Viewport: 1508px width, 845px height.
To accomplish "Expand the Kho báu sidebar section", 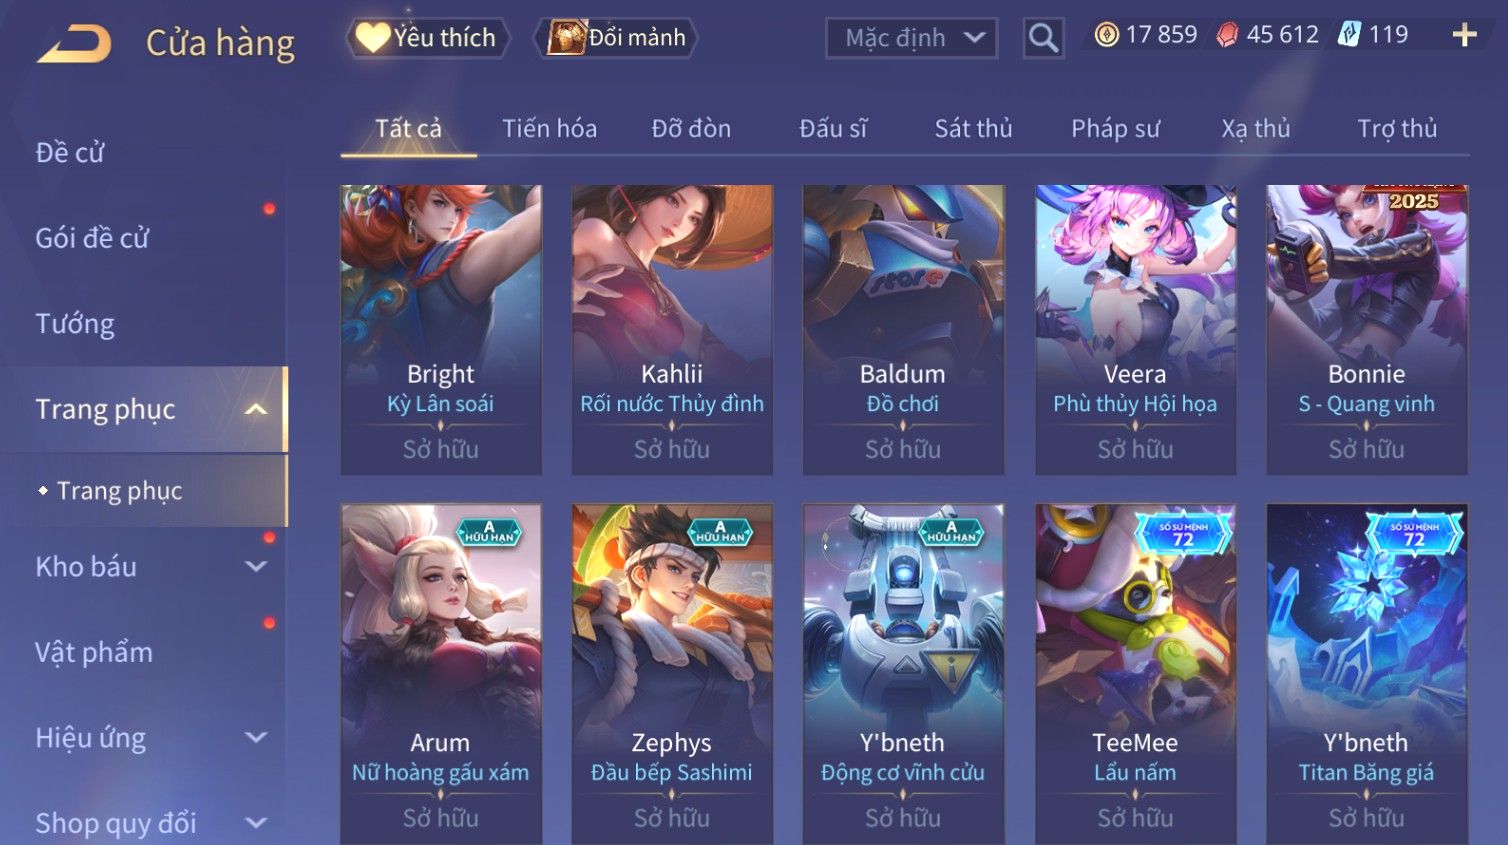I will pos(256,566).
